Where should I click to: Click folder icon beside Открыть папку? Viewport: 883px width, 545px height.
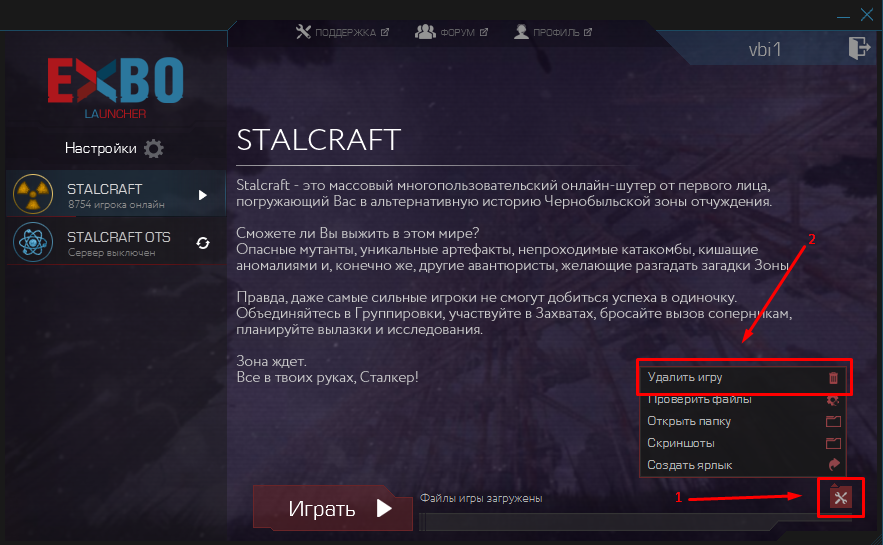click(833, 421)
